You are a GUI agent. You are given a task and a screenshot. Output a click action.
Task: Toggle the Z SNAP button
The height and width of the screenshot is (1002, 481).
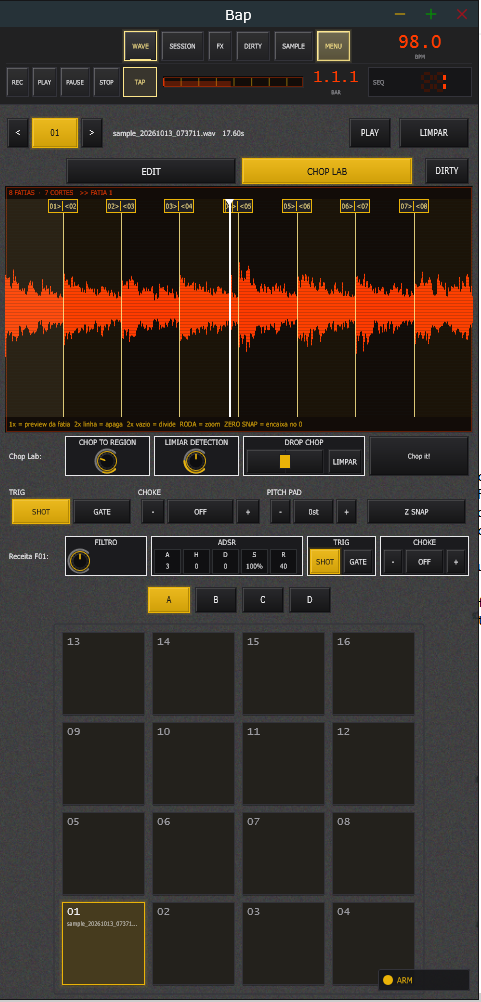(x=416, y=512)
